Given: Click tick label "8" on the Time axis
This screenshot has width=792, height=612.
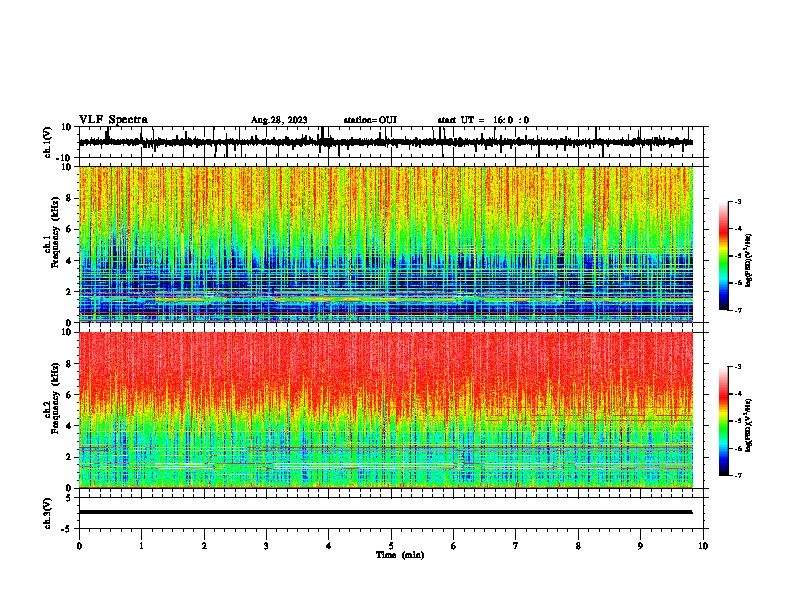Looking at the screenshot, I should pyautogui.click(x=578, y=546).
